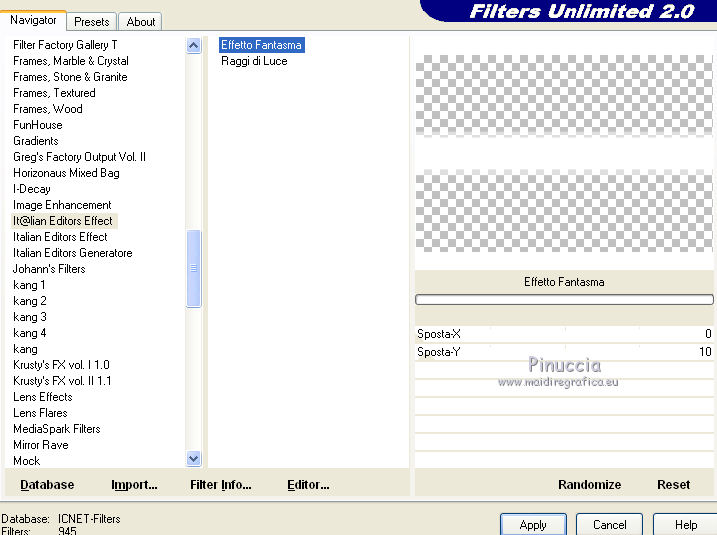The width and height of the screenshot is (717, 535).
Task: Select Krusty's FX vol. I 1.0
Action: [61, 365]
